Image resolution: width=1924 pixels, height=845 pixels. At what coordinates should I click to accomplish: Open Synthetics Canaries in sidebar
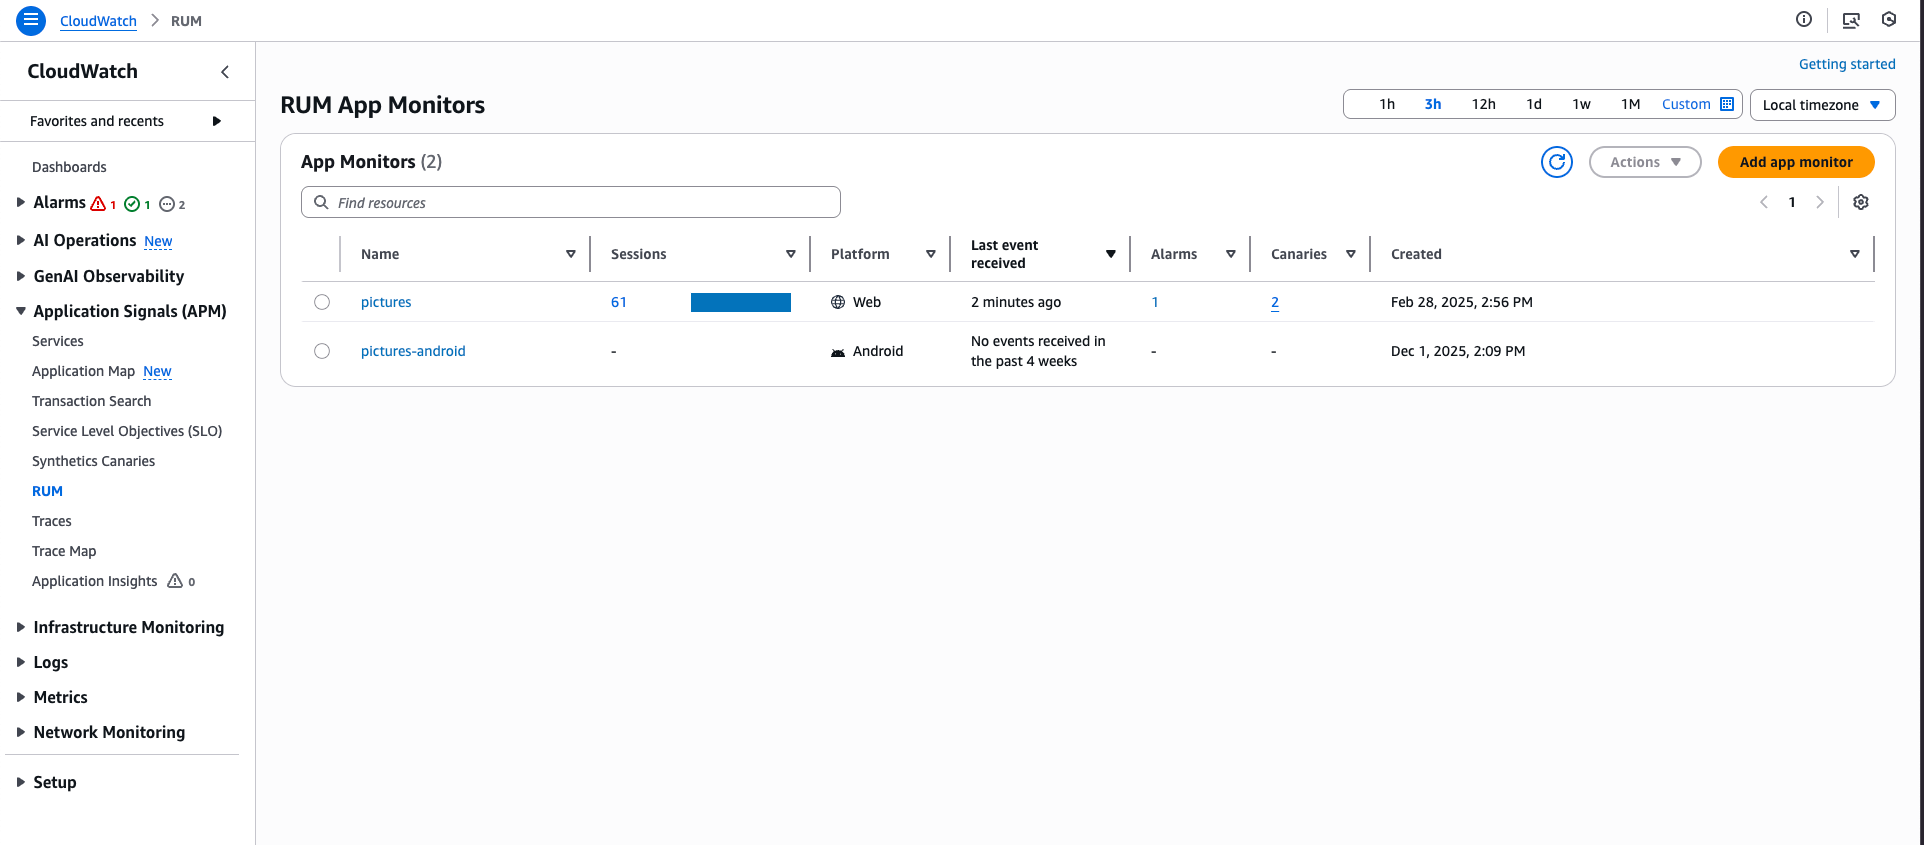(94, 461)
